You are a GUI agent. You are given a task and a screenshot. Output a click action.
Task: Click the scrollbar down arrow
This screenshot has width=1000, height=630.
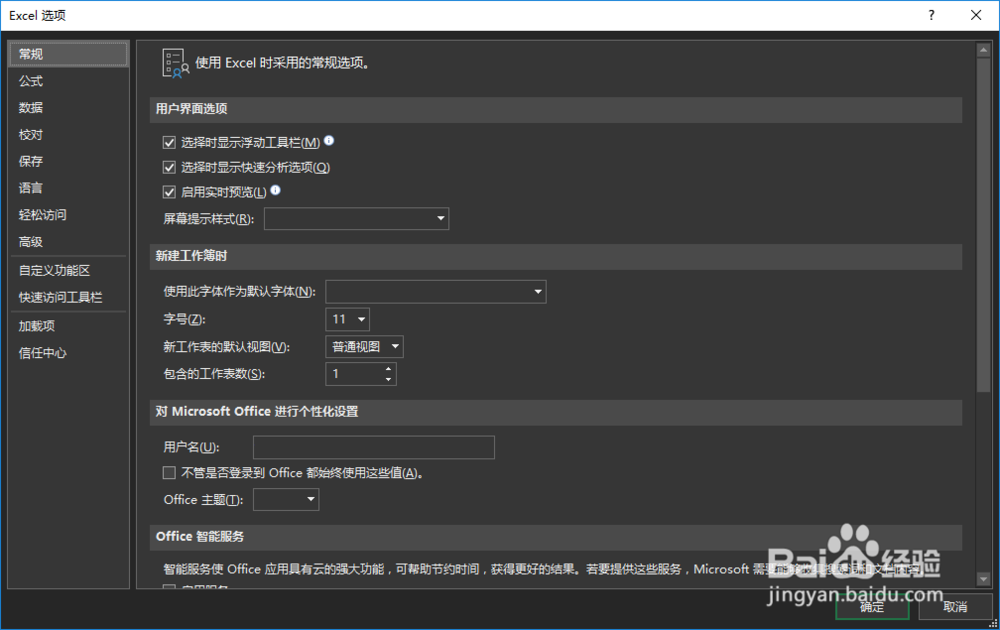[983, 579]
